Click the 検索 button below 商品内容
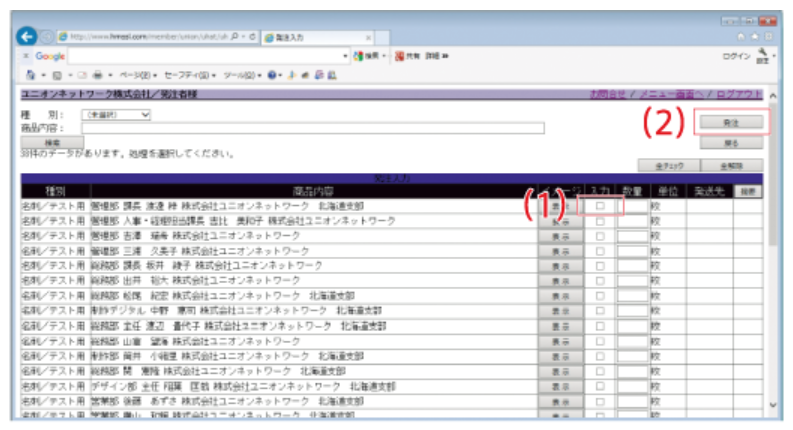 click(x=52, y=143)
